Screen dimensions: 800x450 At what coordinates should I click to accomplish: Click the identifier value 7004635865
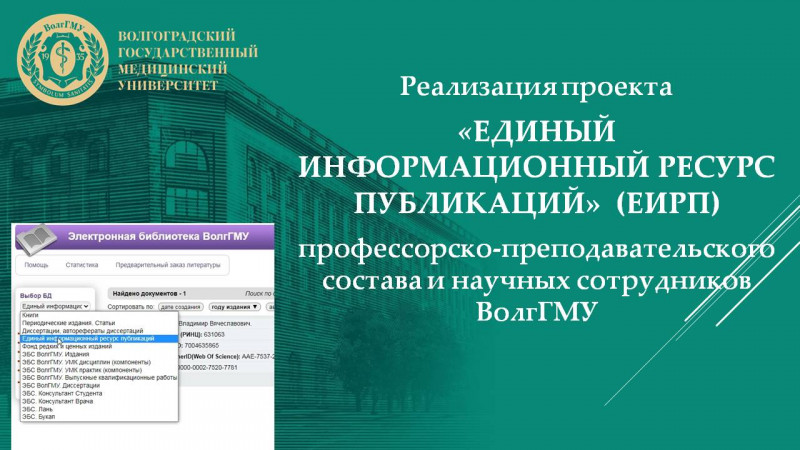click(202, 346)
